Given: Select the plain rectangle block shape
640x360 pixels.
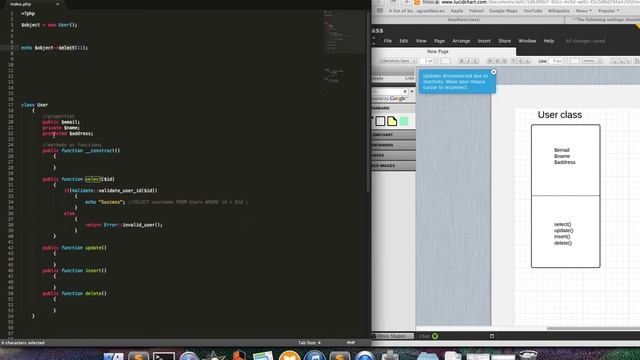Looking at the screenshot, I should point(380,121).
